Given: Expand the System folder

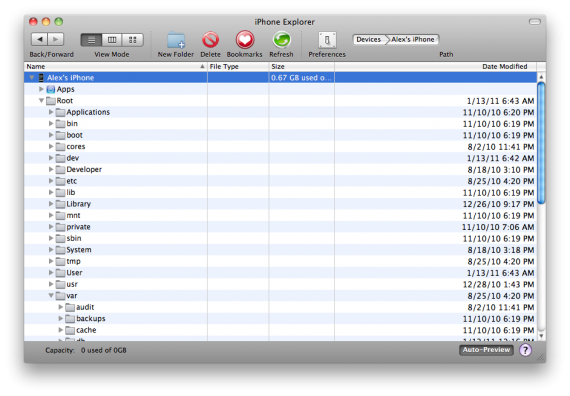Looking at the screenshot, I should coord(51,249).
